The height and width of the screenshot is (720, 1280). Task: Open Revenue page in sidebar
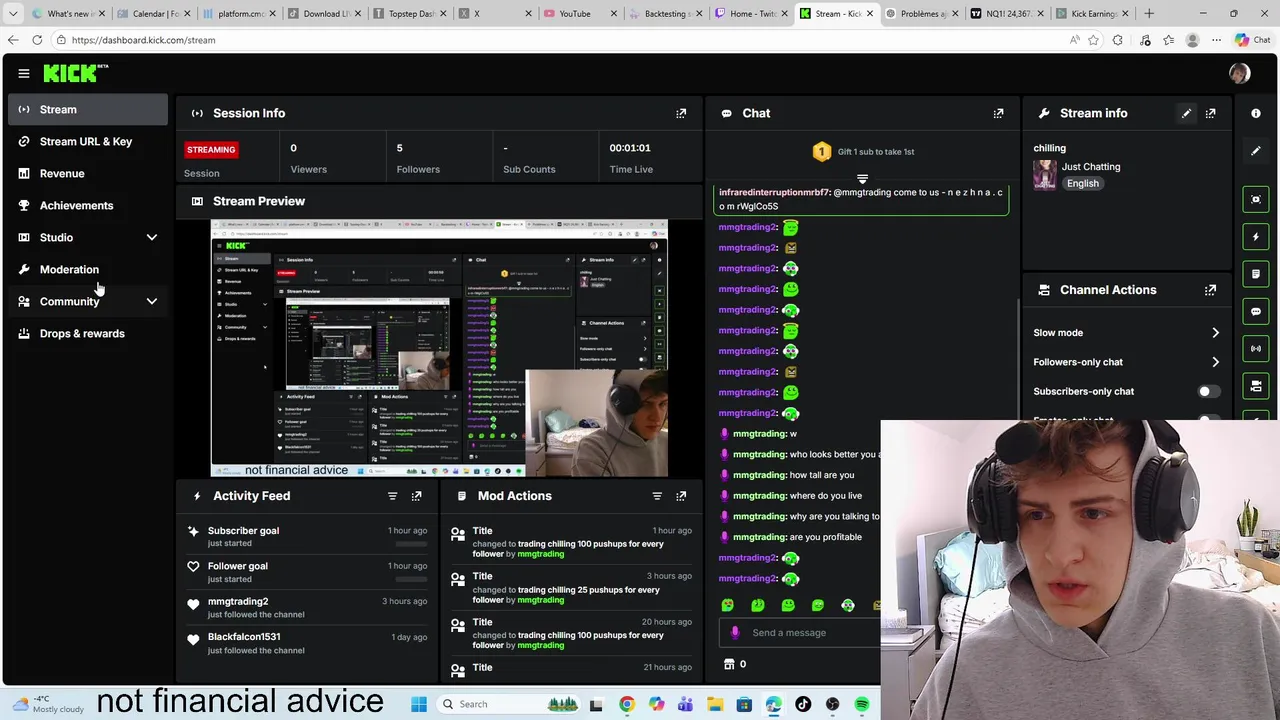(88, 173)
